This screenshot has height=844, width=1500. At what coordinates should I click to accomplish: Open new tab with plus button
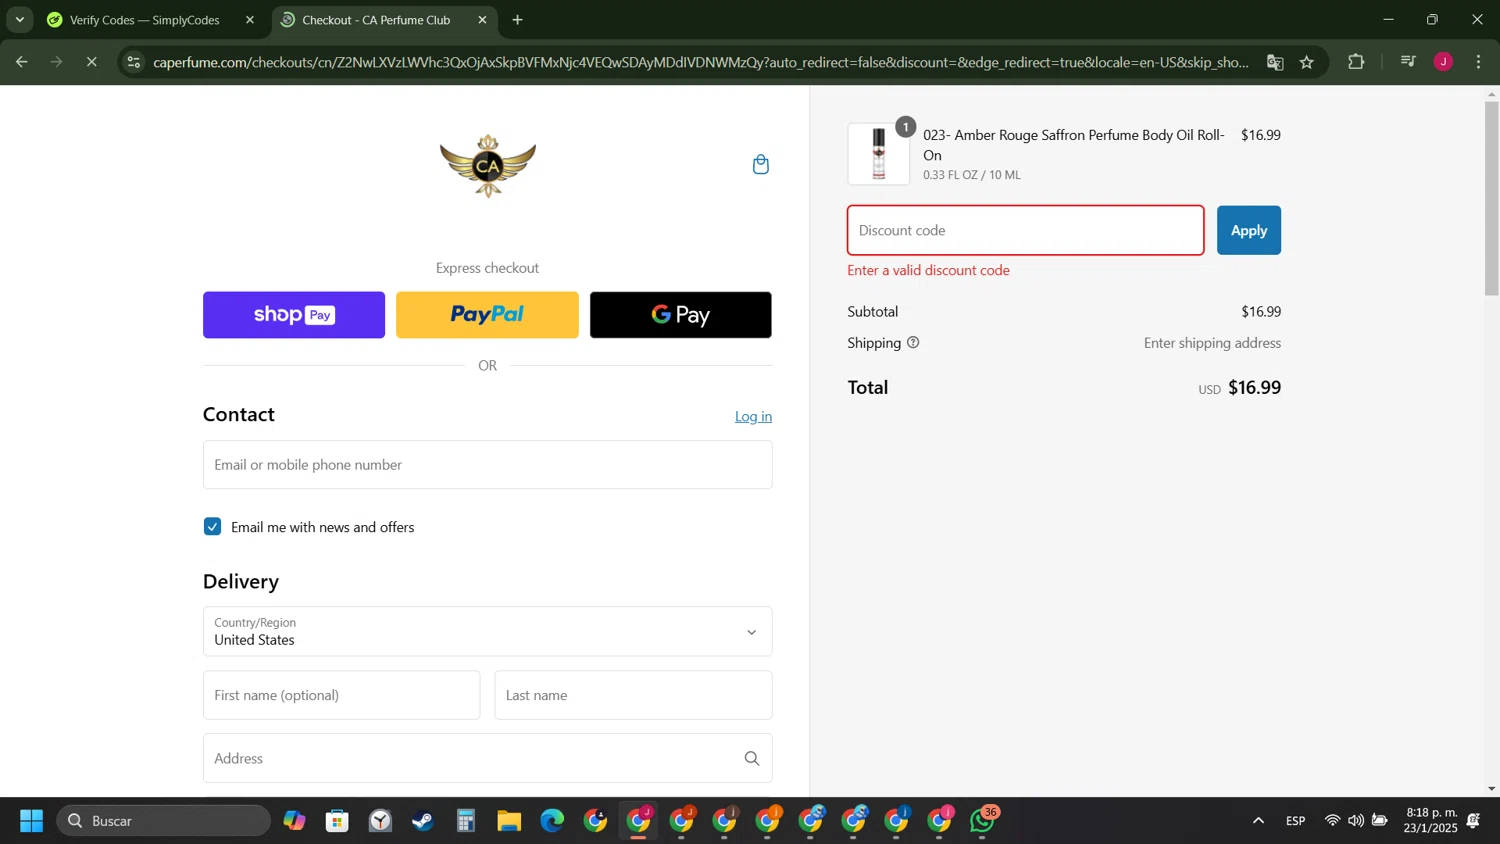click(x=518, y=20)
